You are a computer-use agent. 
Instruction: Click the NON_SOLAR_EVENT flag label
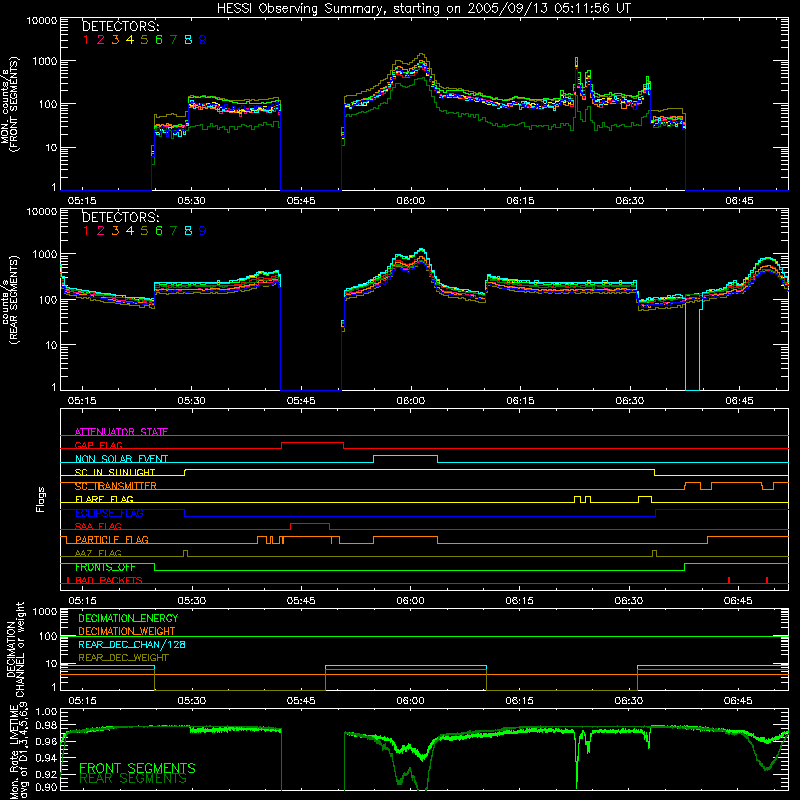coord(121,459)
